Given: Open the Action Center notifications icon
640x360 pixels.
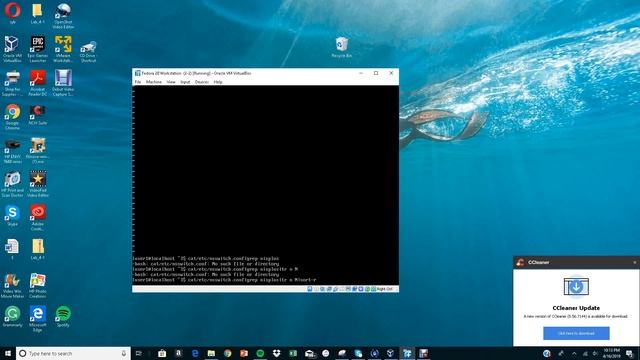Looking at the screenshot, I should (x=630, y=353).
